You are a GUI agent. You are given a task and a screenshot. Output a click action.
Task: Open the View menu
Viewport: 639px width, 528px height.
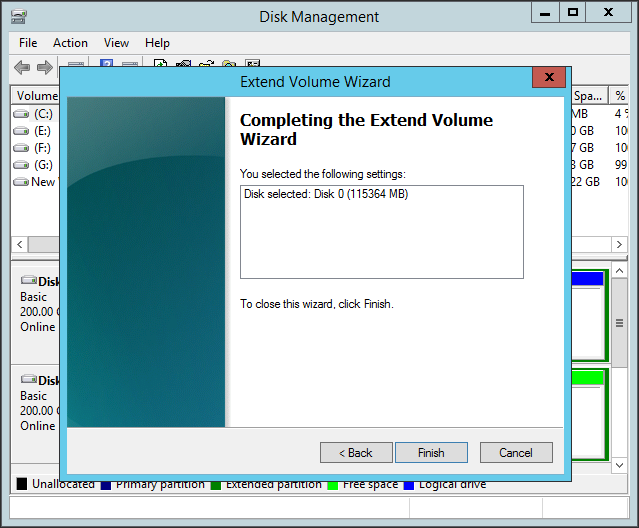[116, 43]
